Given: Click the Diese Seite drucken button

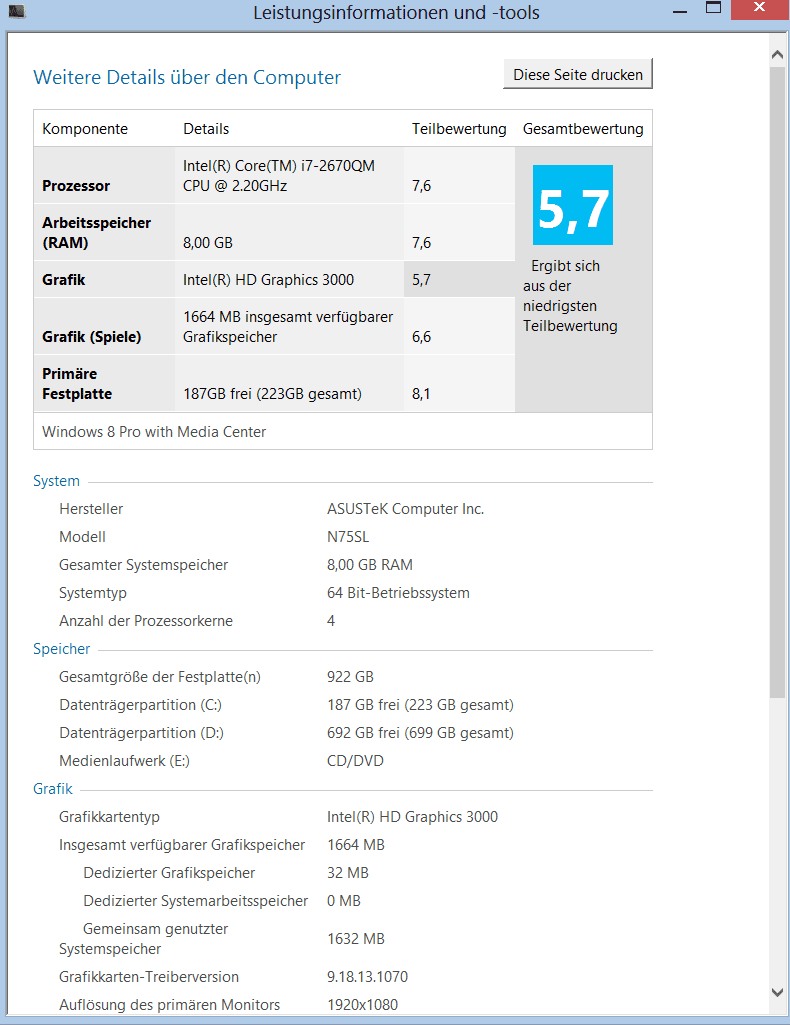Looking at the screenshot, I should pyautogui.click(x=578, y=75).
